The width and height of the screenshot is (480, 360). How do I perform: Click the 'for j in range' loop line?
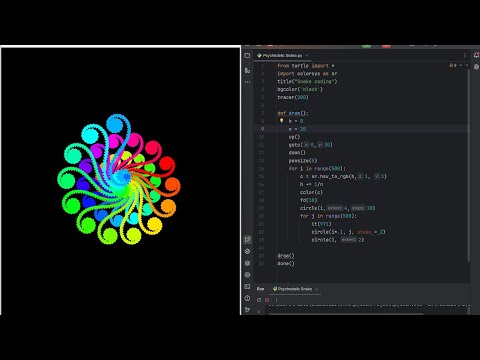click(x=328, y=216)
